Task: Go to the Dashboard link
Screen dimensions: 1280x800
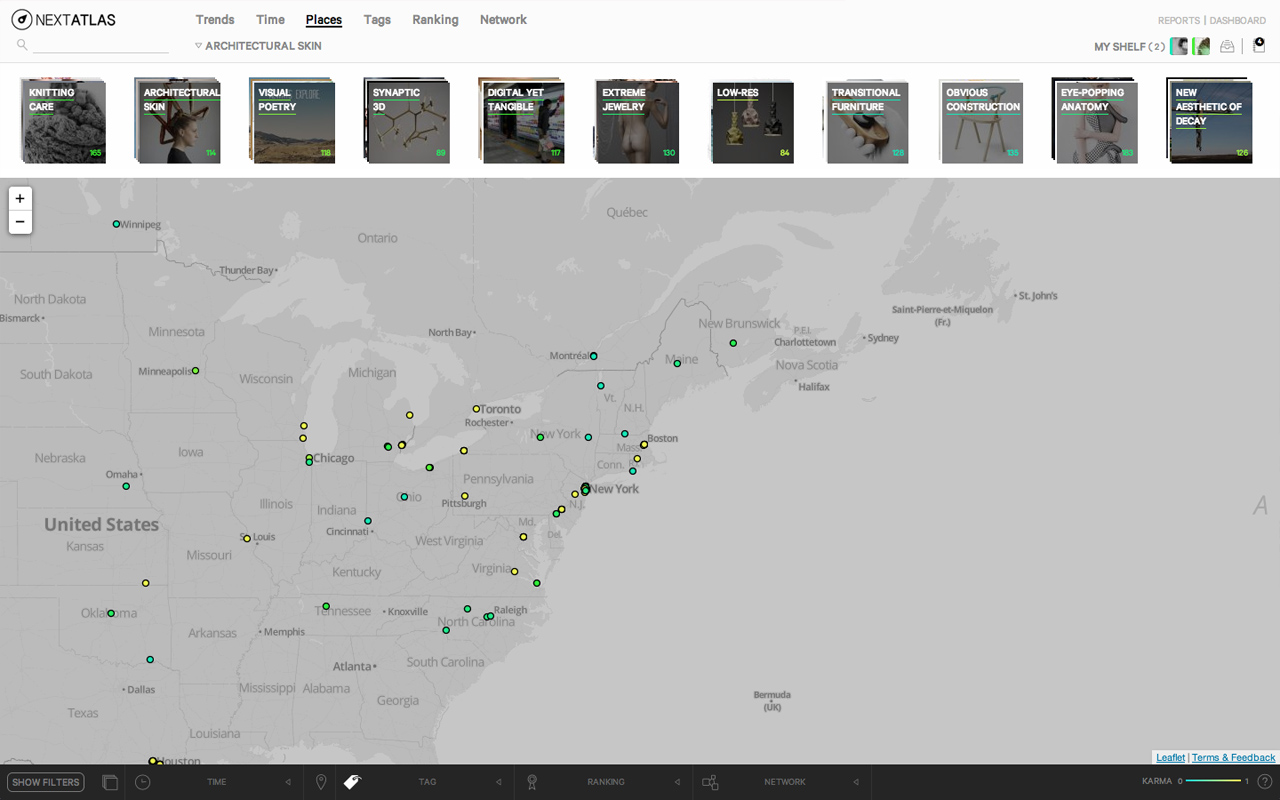Action: click(1238, 20)
